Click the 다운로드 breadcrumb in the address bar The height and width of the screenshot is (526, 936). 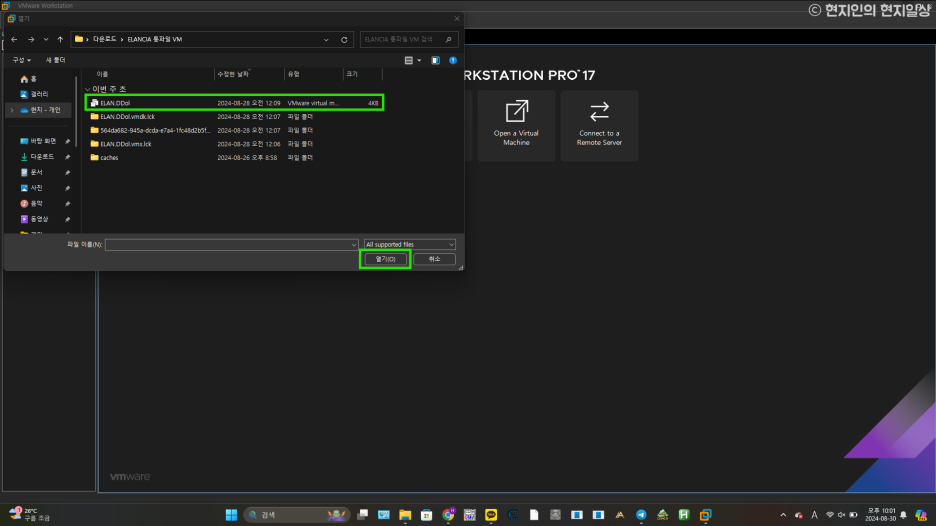(104, 39)
